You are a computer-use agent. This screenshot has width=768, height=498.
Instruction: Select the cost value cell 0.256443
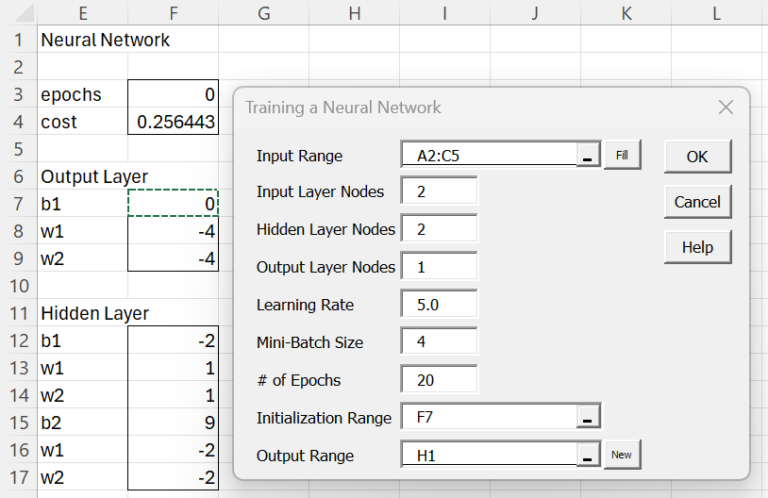point(173,122)
